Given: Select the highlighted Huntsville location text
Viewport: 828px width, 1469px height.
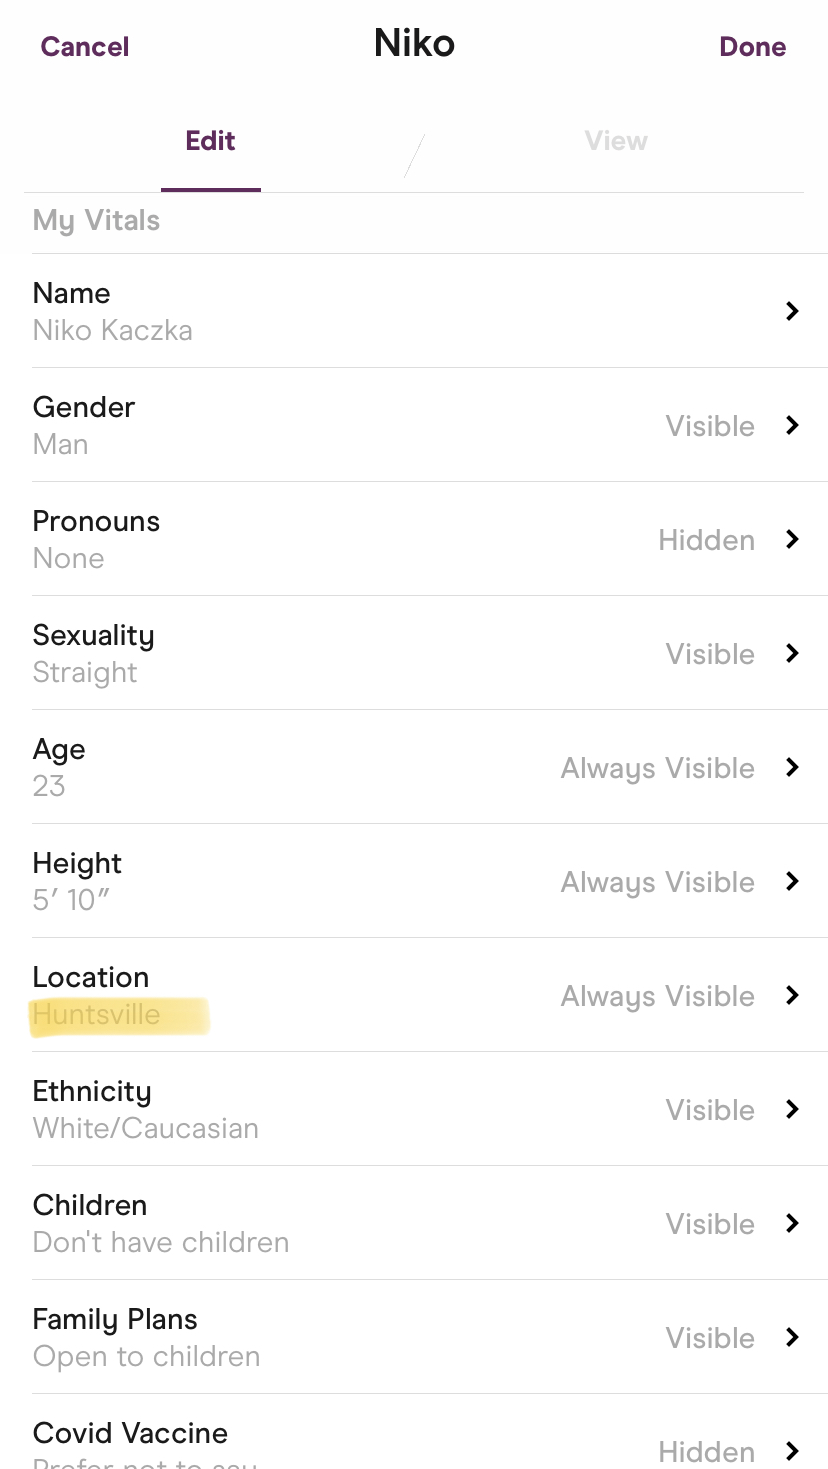Looking at the screenshot, I should tap(97, 1015).
